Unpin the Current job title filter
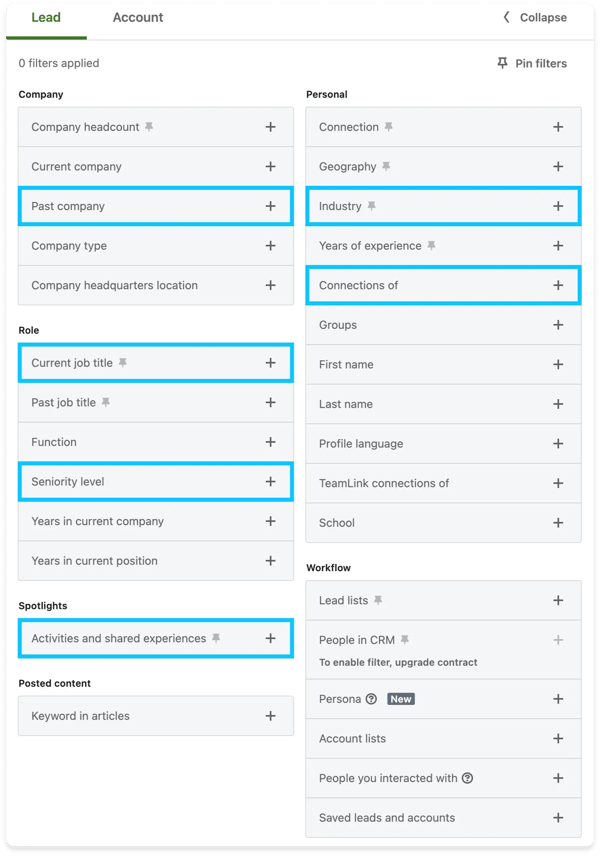 pyautogui.click(x=123, y=363)
